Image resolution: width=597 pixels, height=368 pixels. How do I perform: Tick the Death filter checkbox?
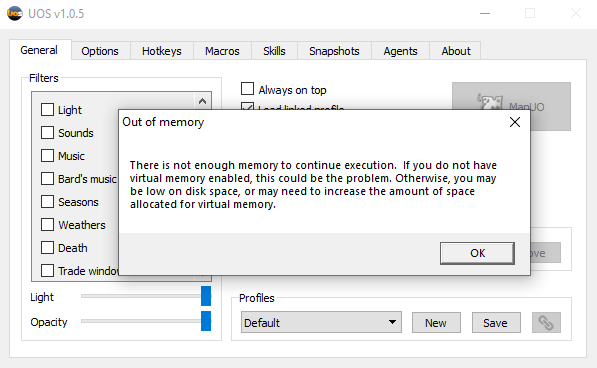point(47,248)
